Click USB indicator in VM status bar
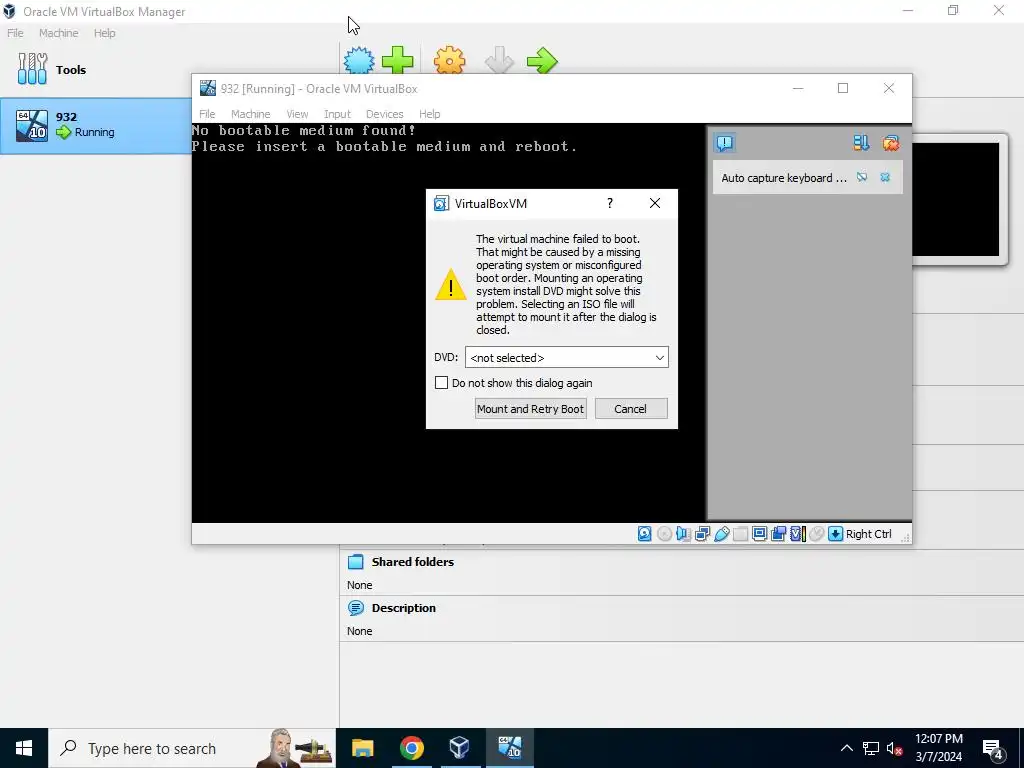 pos(722,534)
